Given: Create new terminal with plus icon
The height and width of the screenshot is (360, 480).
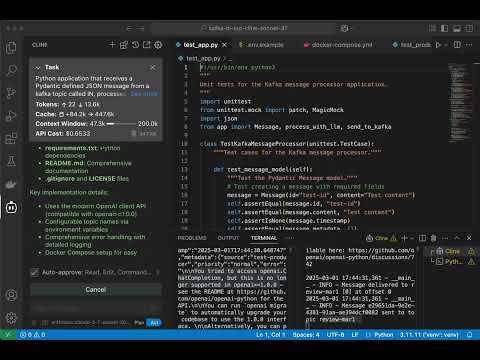Looking at the screenshot, I should (404, 238).
